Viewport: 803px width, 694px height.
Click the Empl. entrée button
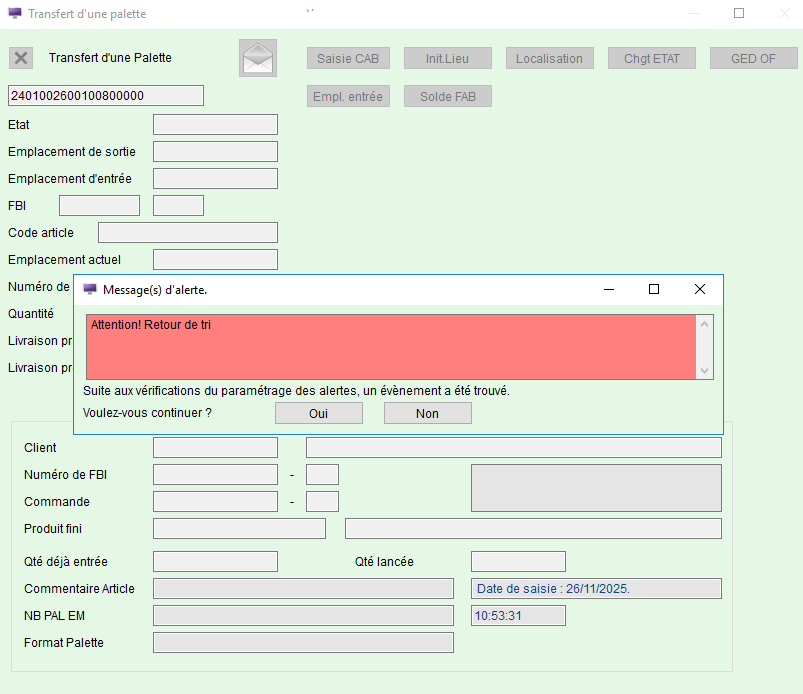pos(348,96)
